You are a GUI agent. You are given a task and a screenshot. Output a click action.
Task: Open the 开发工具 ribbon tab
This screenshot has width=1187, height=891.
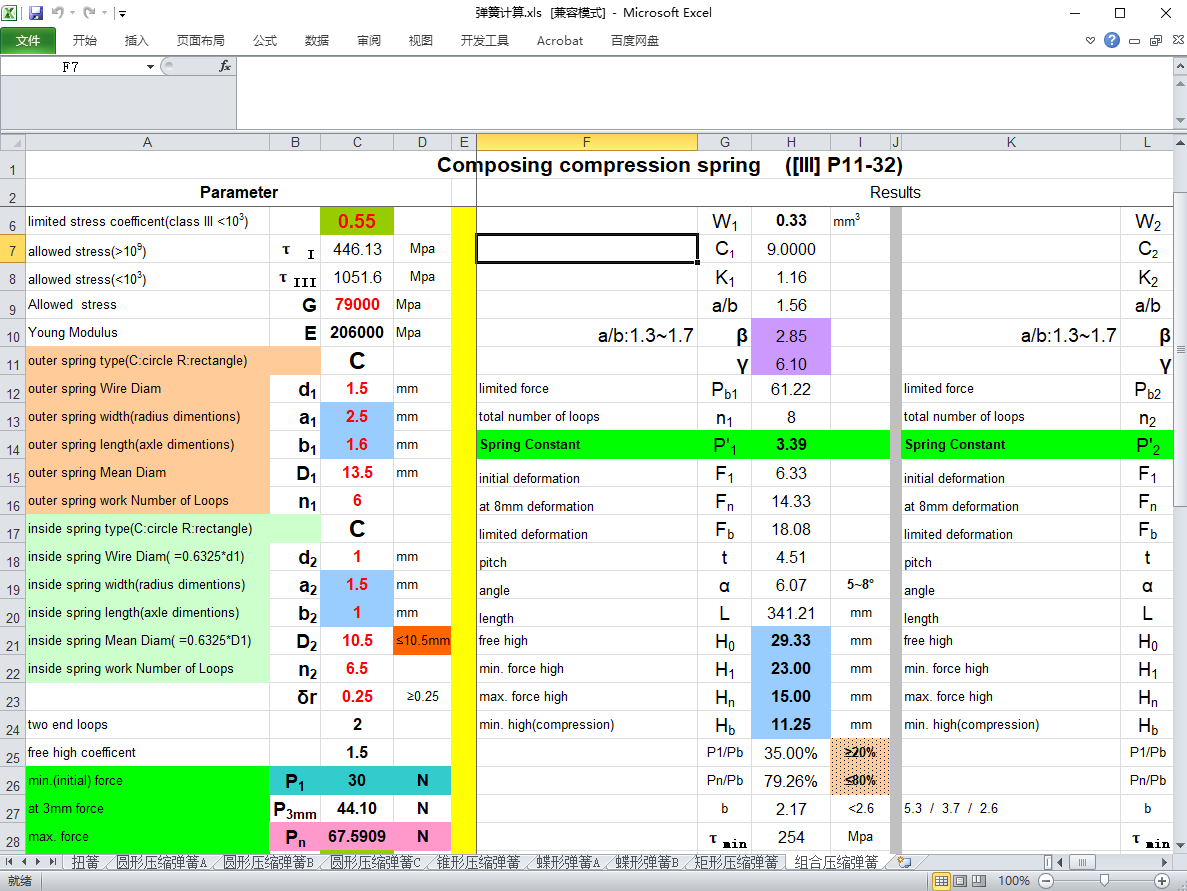[484, 41]
